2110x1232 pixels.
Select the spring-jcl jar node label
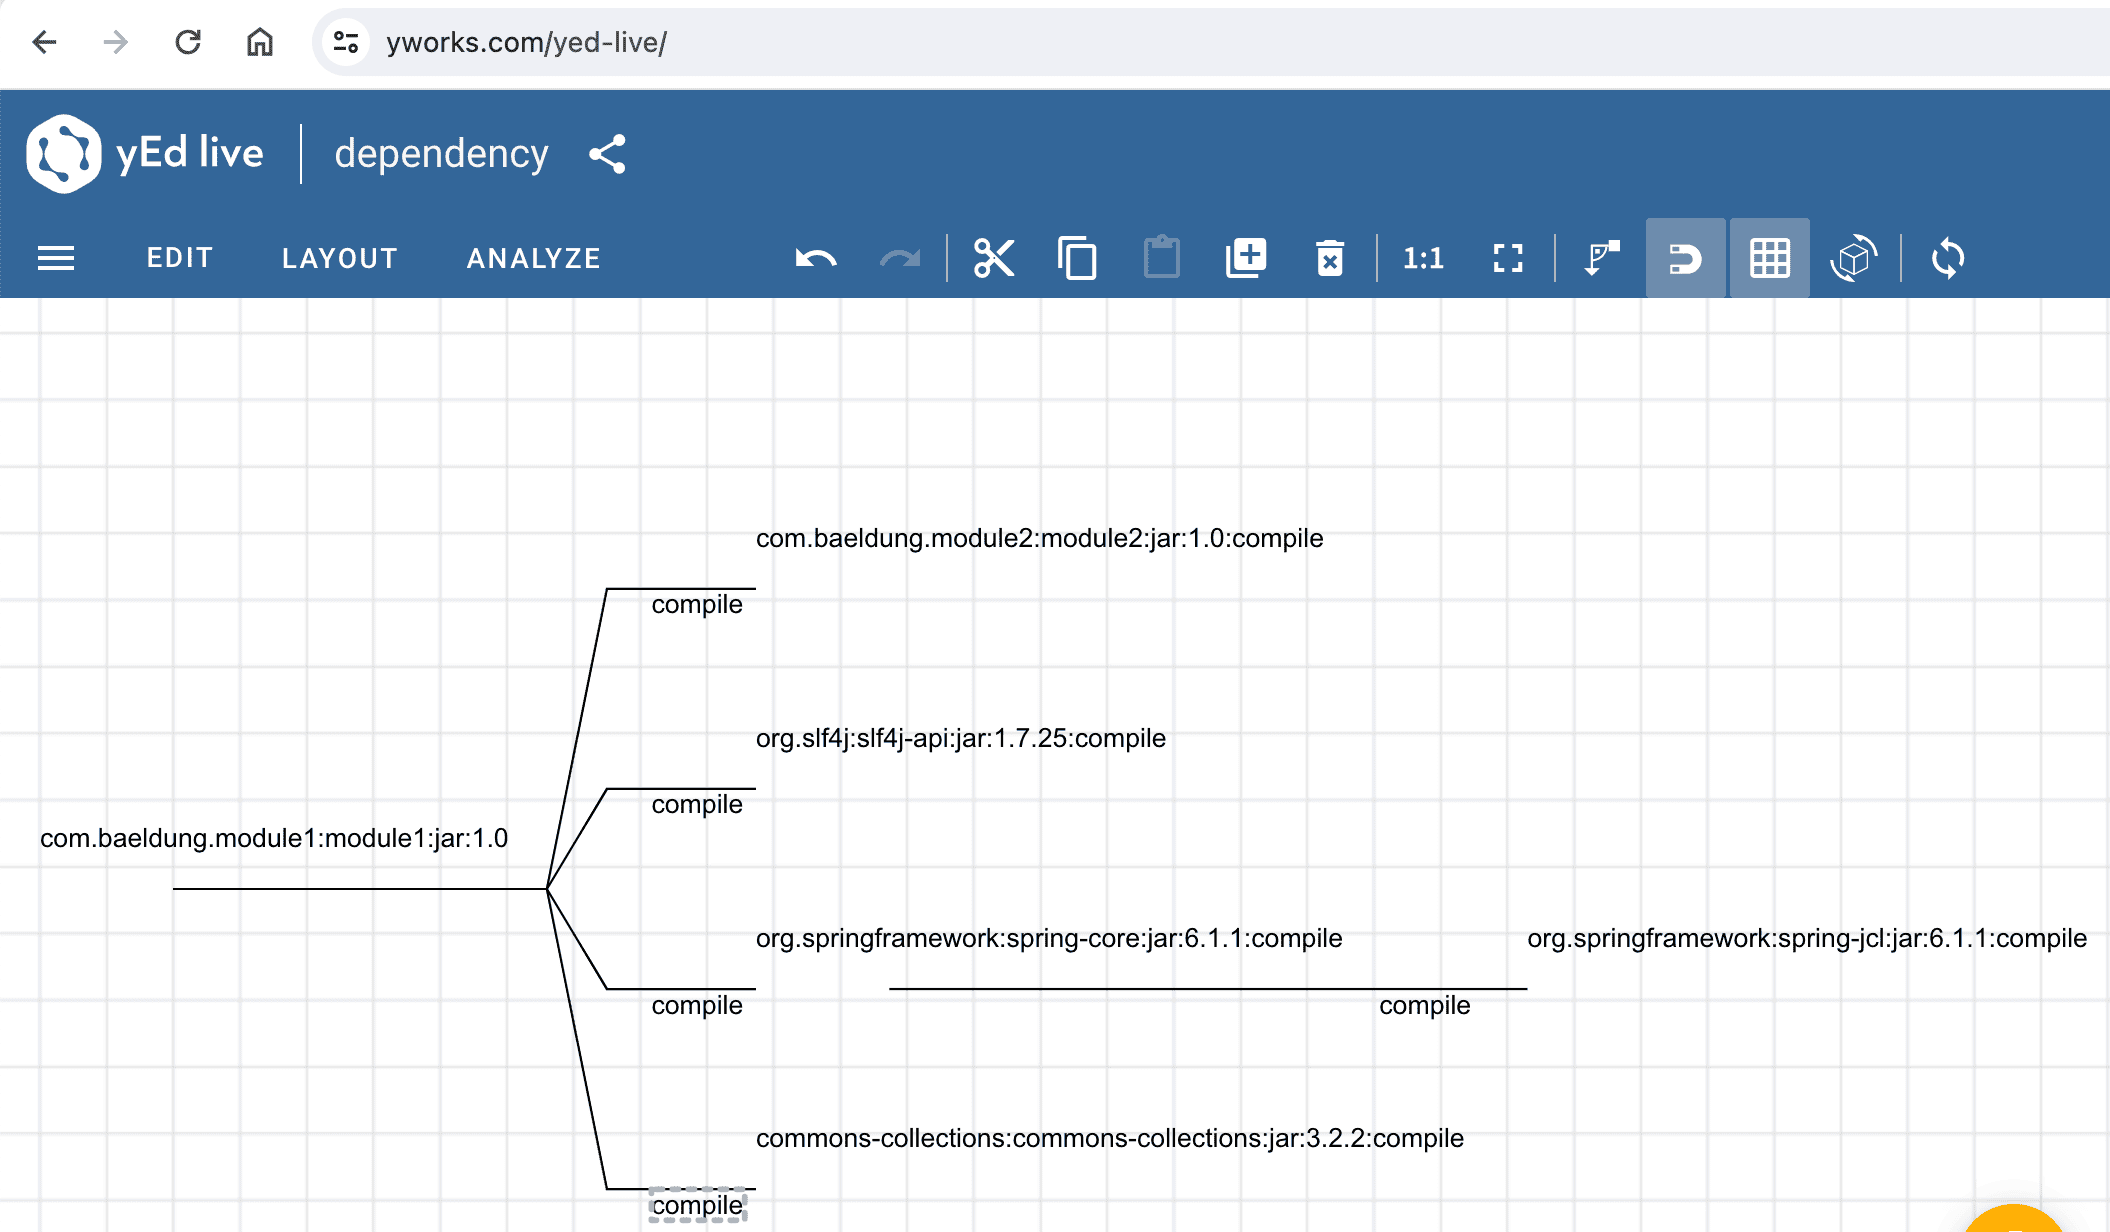1806,938
